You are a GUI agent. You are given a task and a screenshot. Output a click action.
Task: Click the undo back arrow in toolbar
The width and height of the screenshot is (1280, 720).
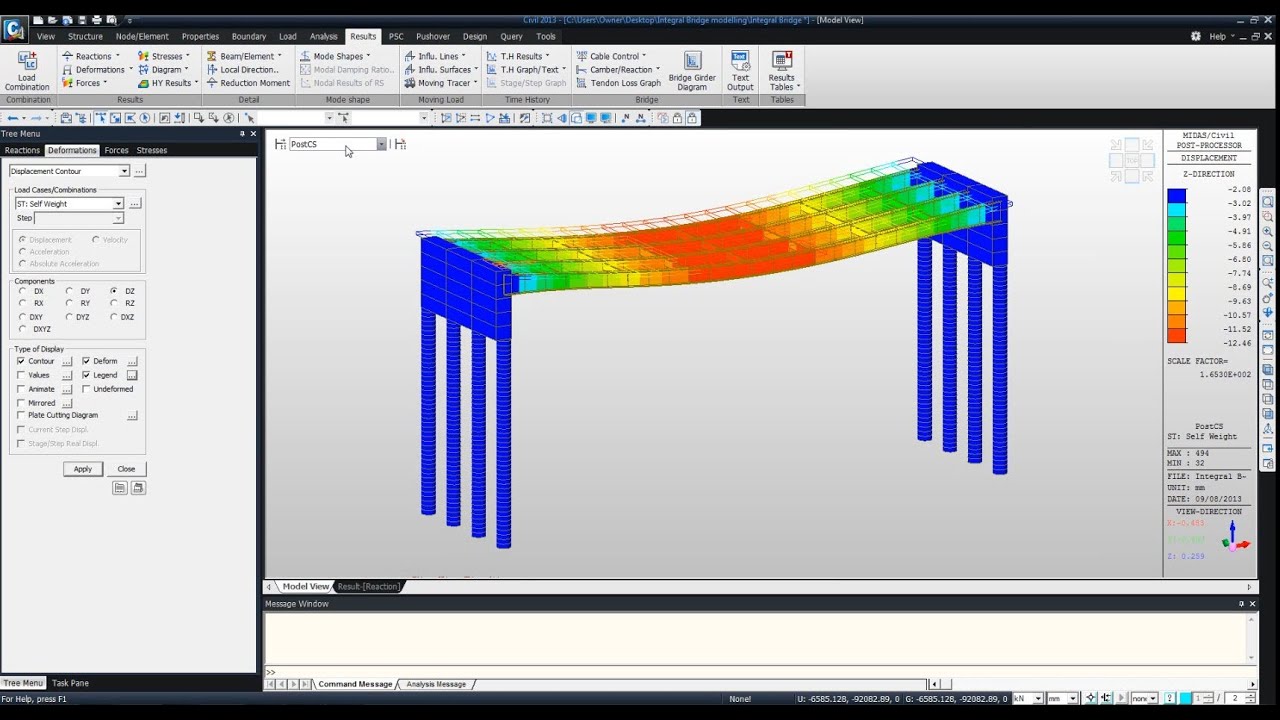coord(12,118)
